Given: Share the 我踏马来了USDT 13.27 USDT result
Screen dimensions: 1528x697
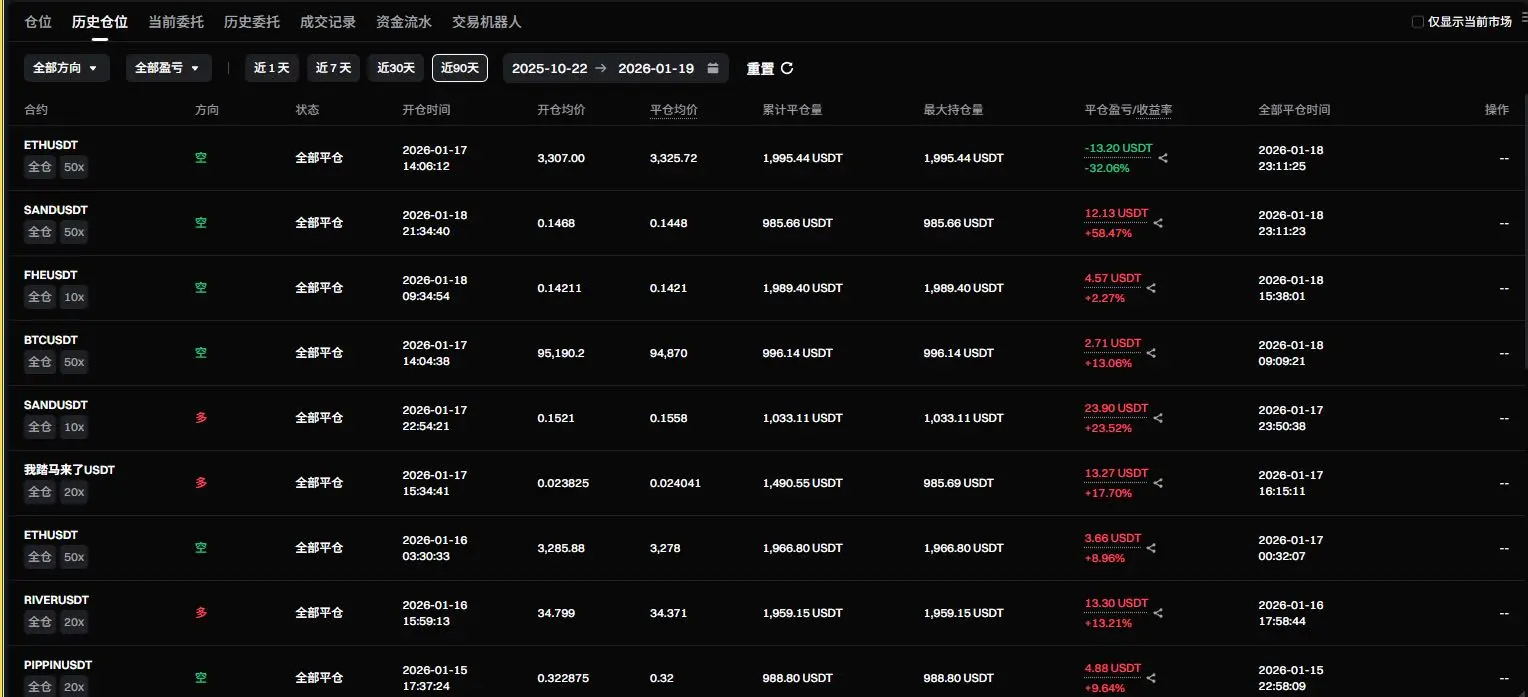Looking at the screenshot, I should point(1159,483).
